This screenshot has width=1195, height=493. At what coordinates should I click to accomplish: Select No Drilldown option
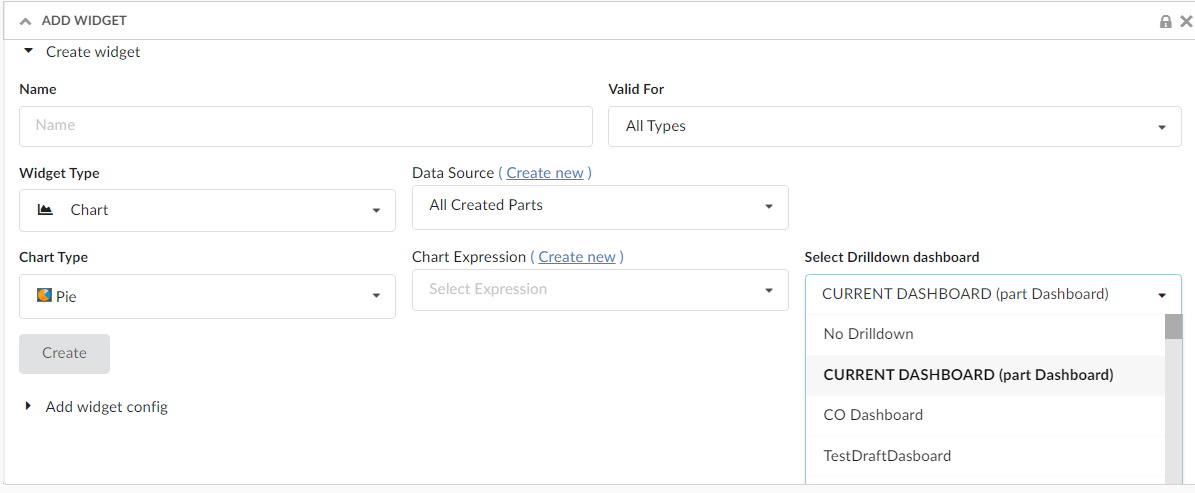(x=868, y=334)
